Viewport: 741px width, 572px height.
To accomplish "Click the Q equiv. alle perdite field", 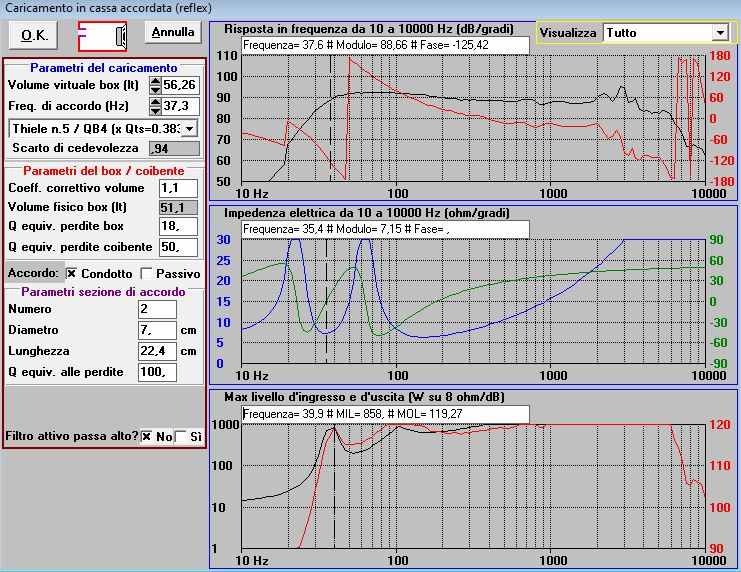I will pos(157,372).
